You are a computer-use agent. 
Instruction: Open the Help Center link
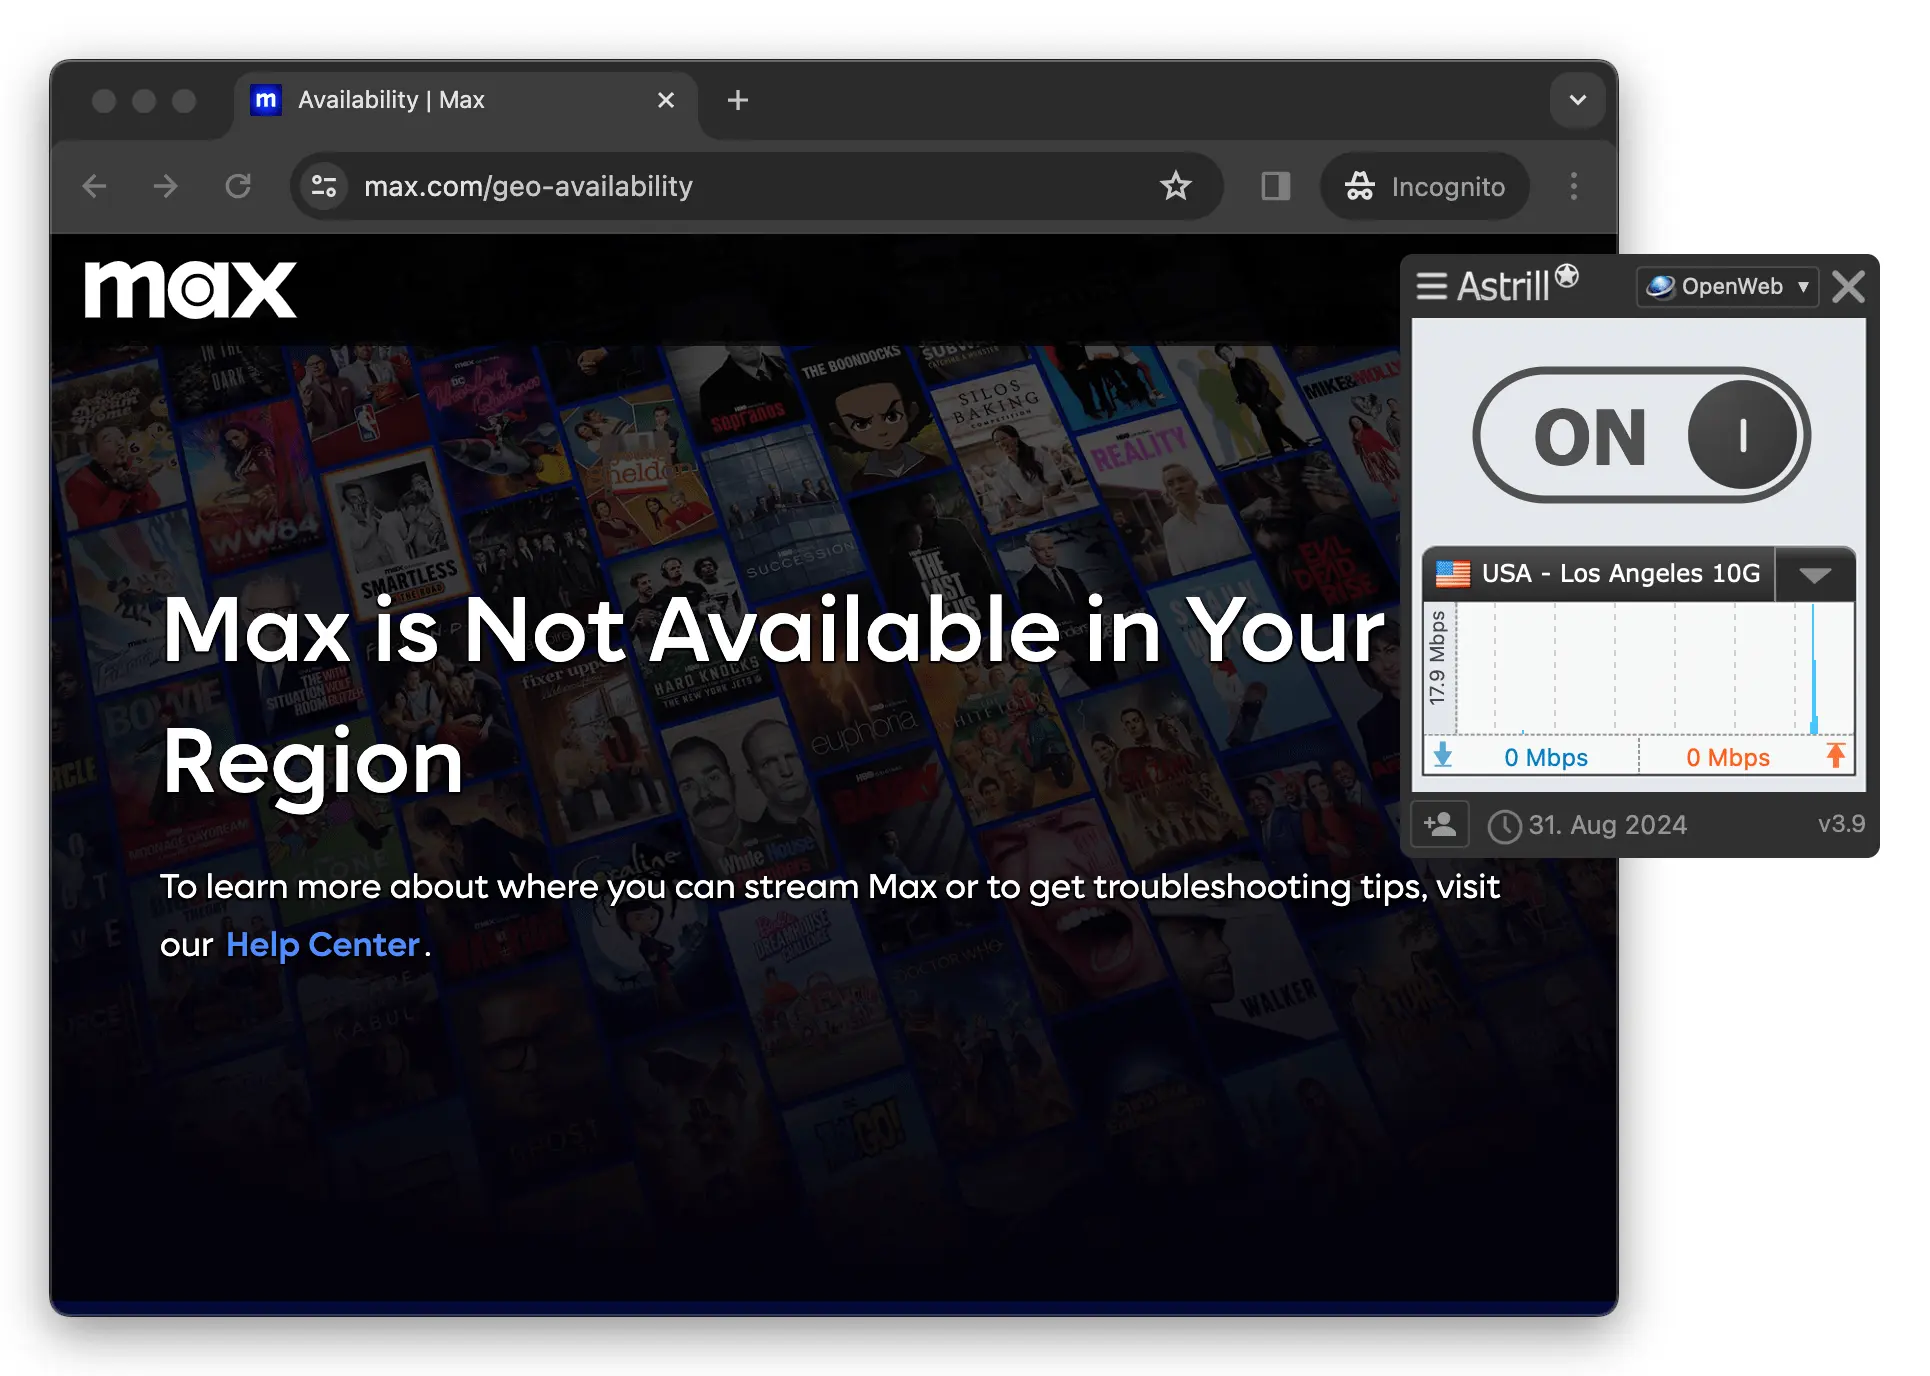323,944
